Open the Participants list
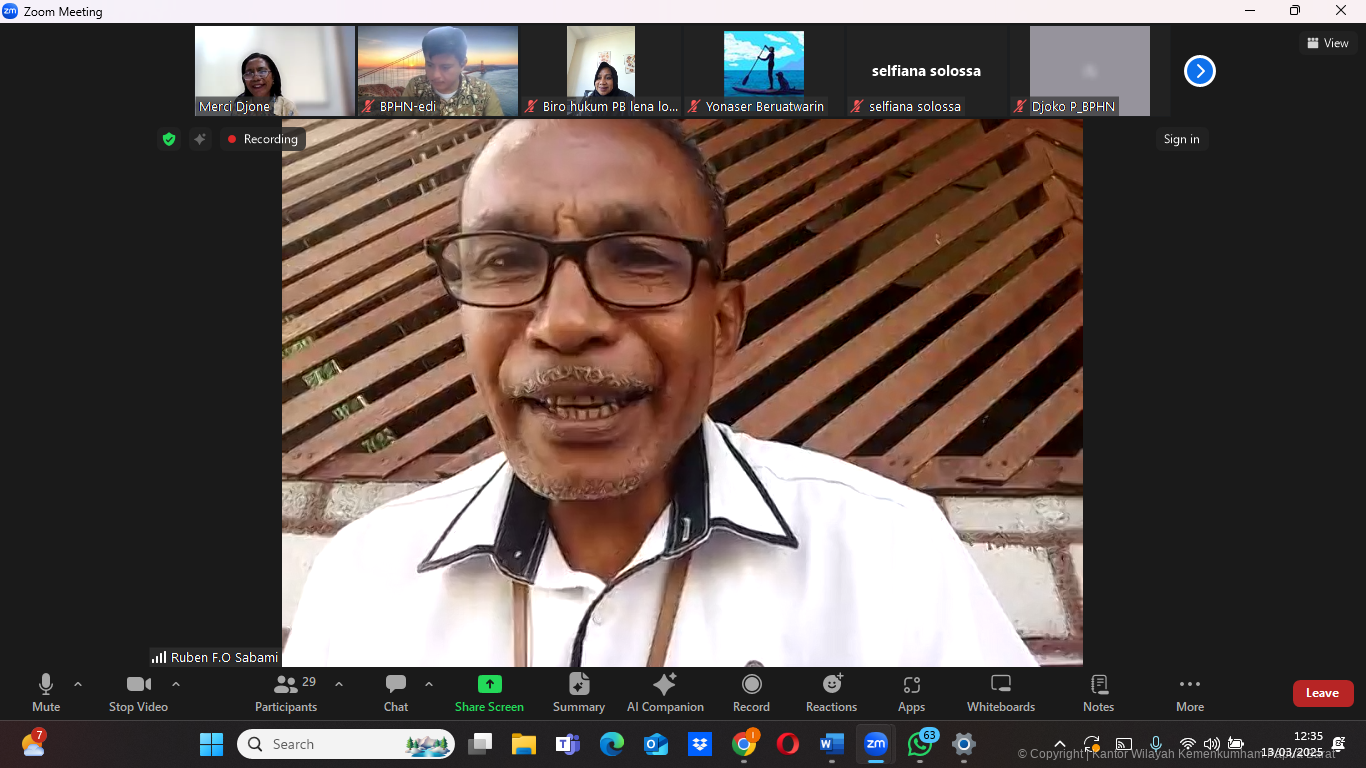 [286, 692]
